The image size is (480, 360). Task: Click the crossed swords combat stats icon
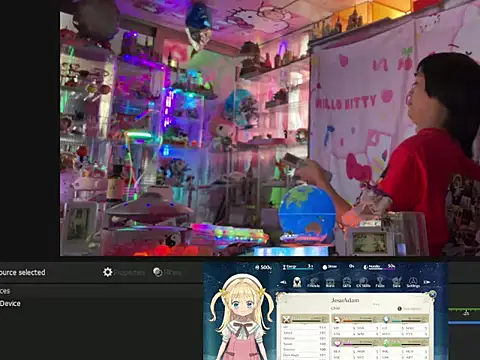(x=286, y=319)
